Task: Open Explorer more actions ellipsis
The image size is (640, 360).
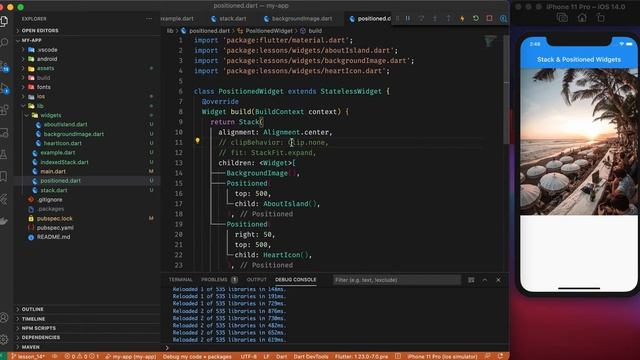Action: tap(149, 19)
